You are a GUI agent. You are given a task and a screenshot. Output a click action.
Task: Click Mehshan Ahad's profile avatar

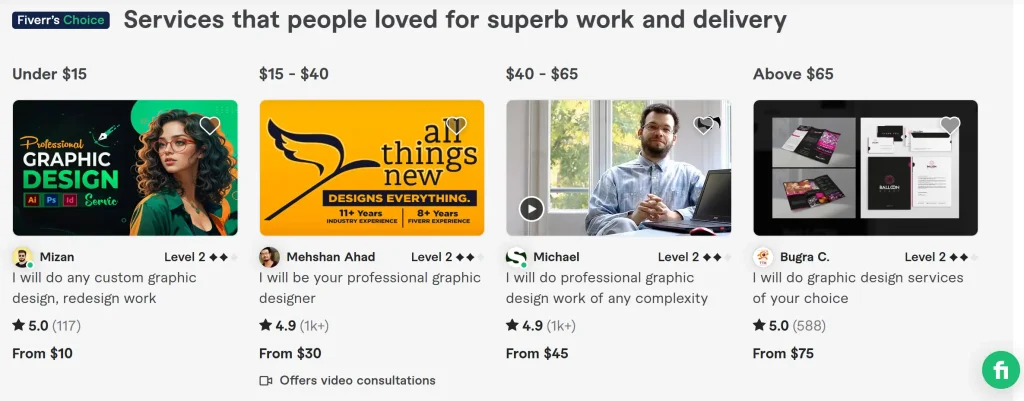coord(269,257)
